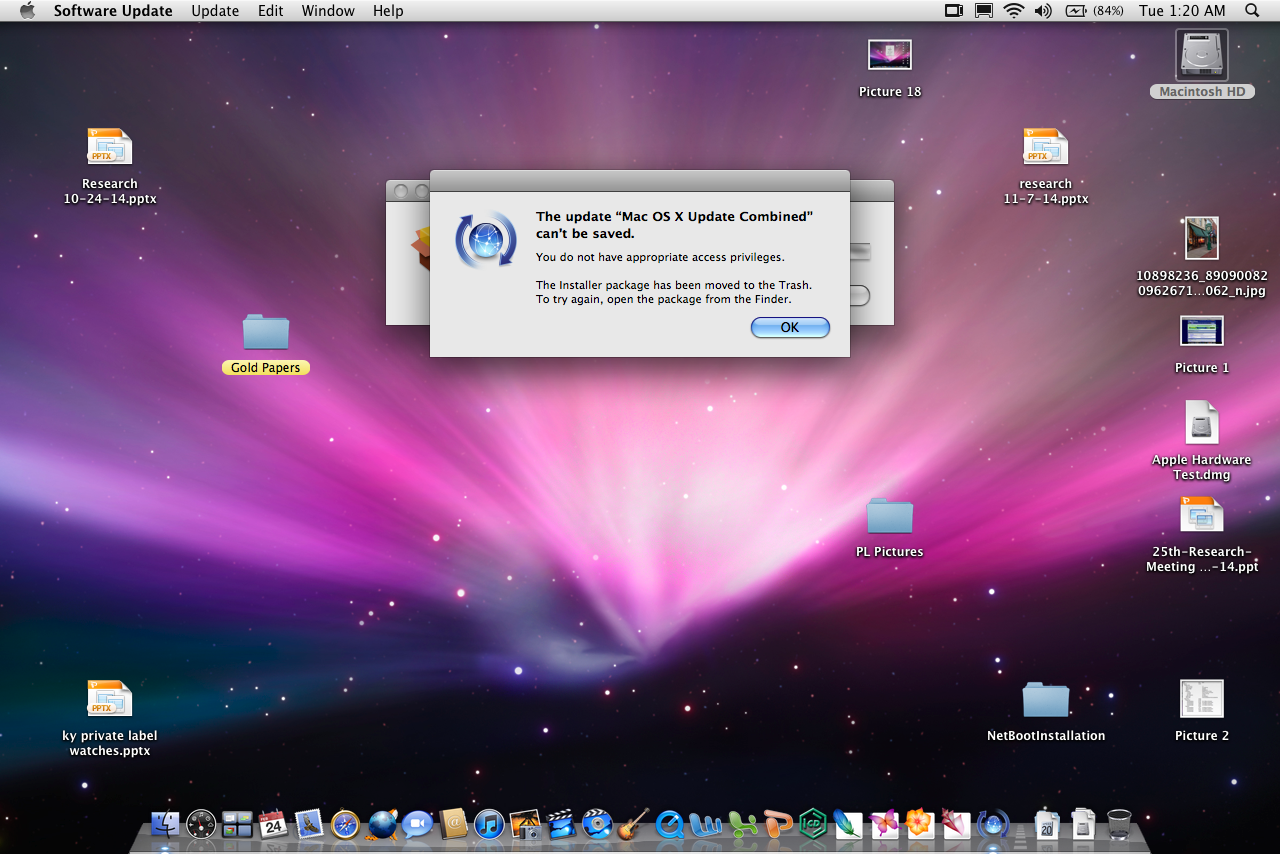The image size is (1280, 854).
Task: Open the Update menu
Action: click(x=215, y=11)
